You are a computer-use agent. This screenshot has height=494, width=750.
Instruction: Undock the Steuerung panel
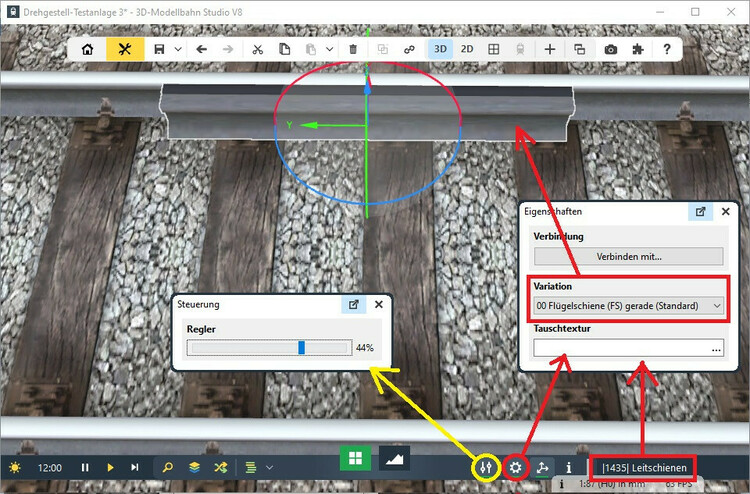353,304
